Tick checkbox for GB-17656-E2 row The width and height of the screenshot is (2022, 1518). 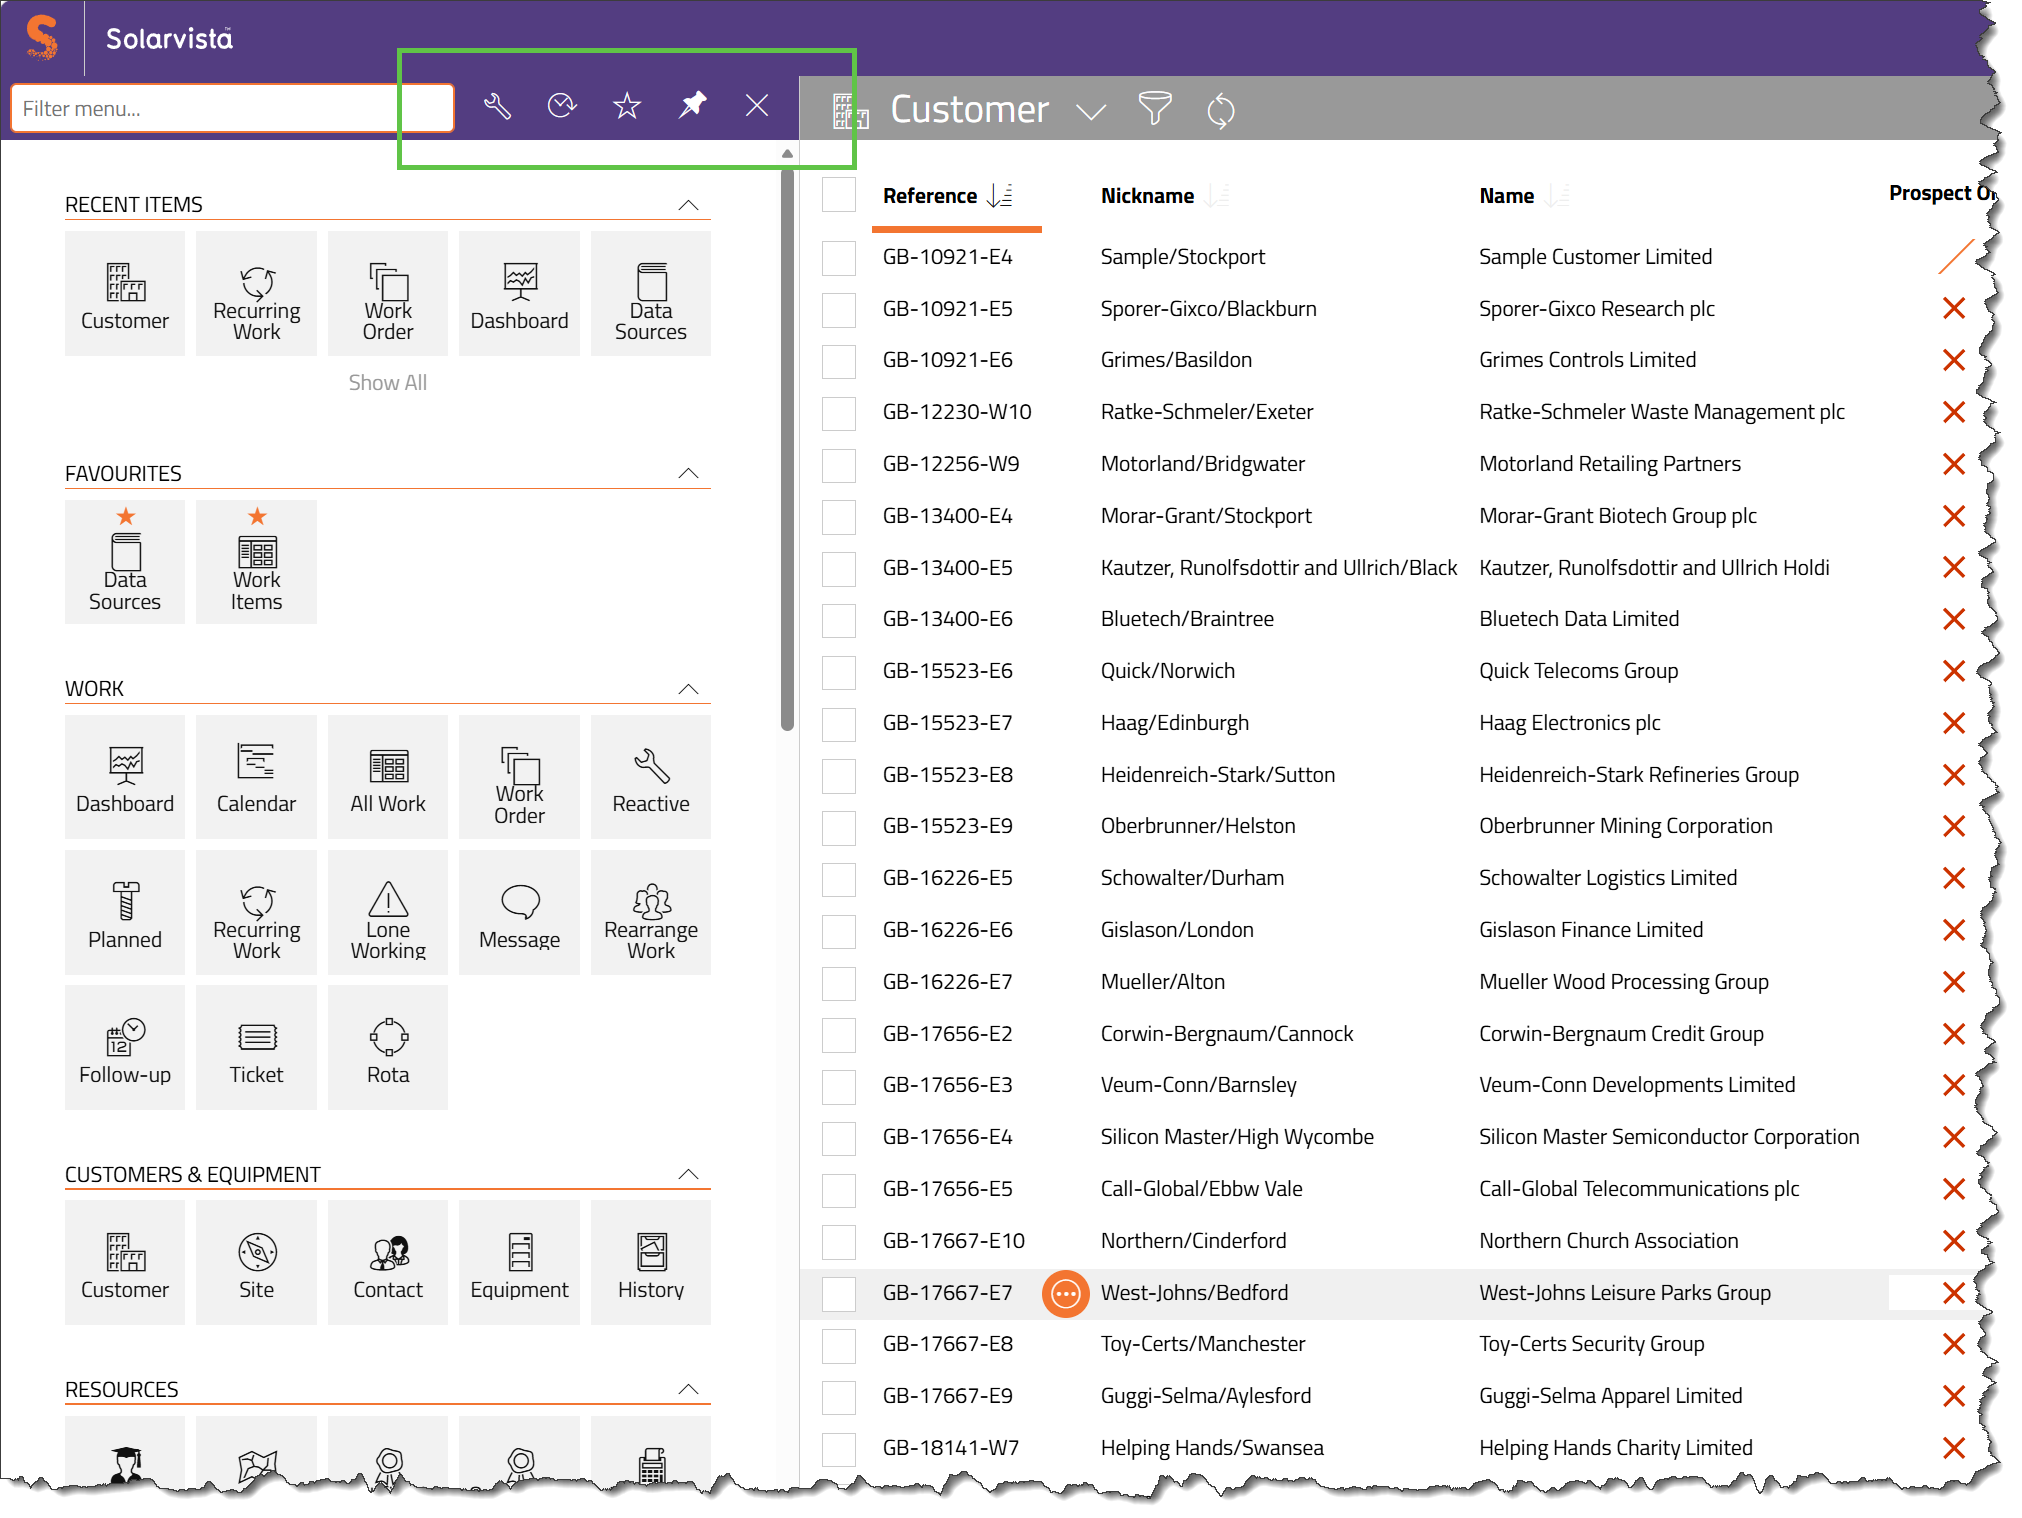coord(839,1035)
